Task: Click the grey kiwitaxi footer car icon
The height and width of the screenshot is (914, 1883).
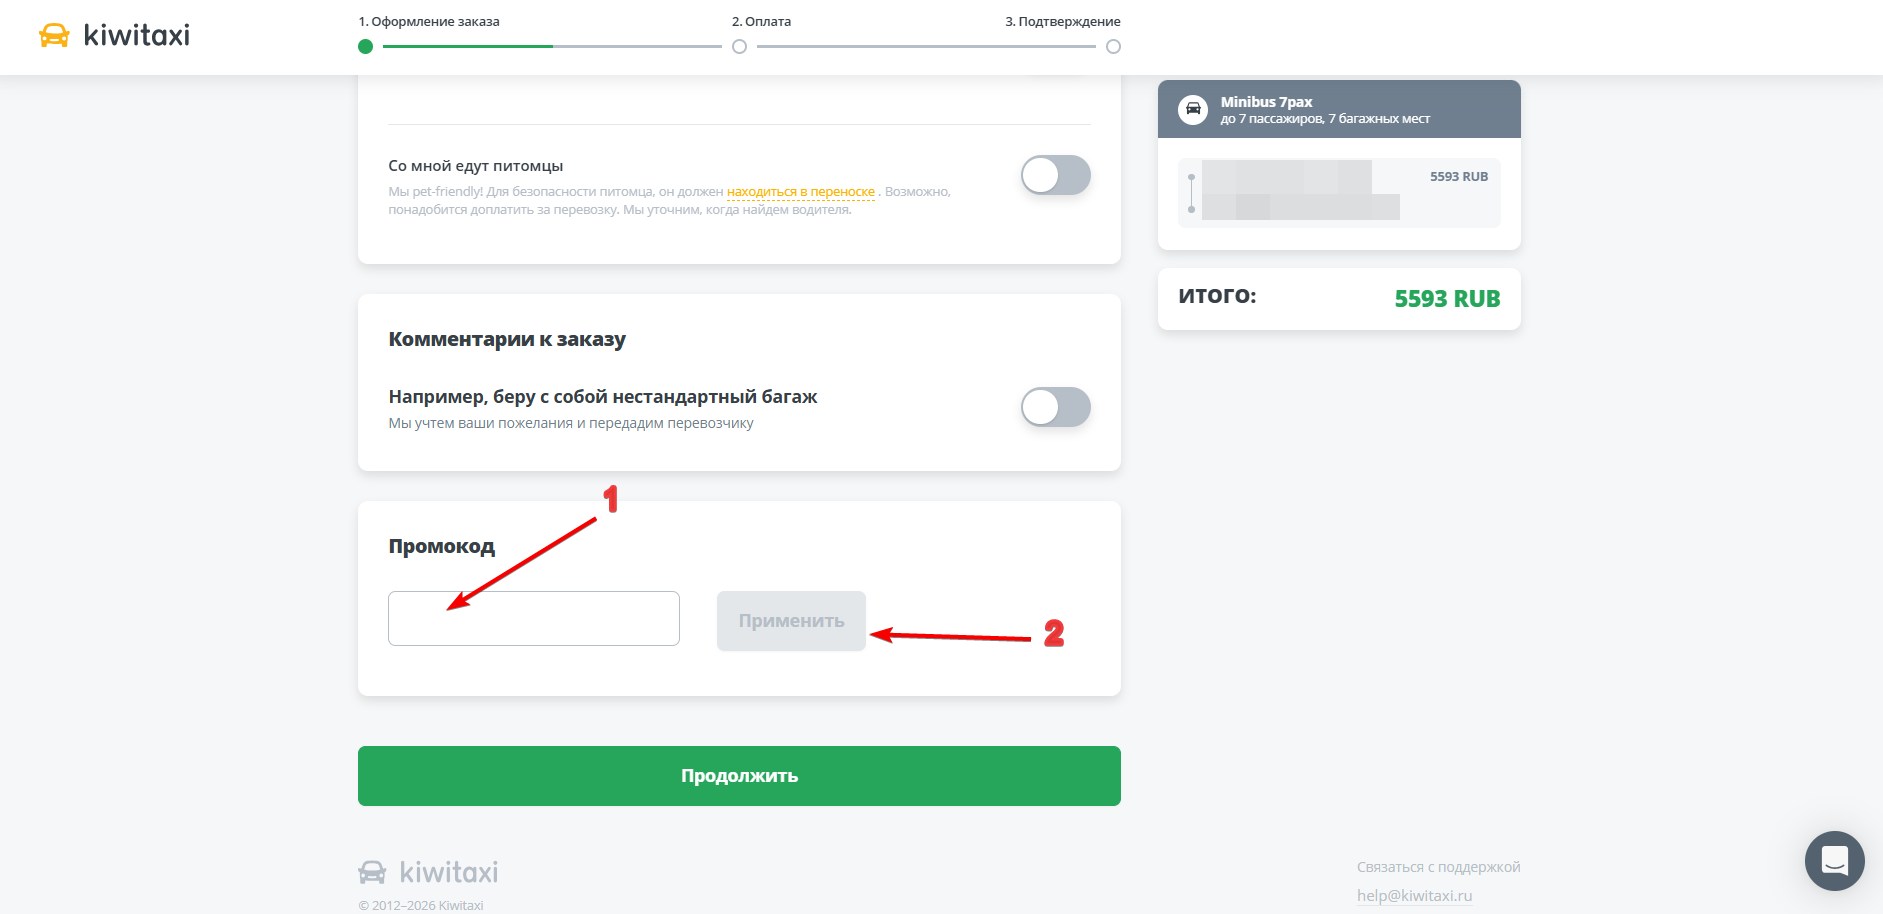Action: click(372, 872)
